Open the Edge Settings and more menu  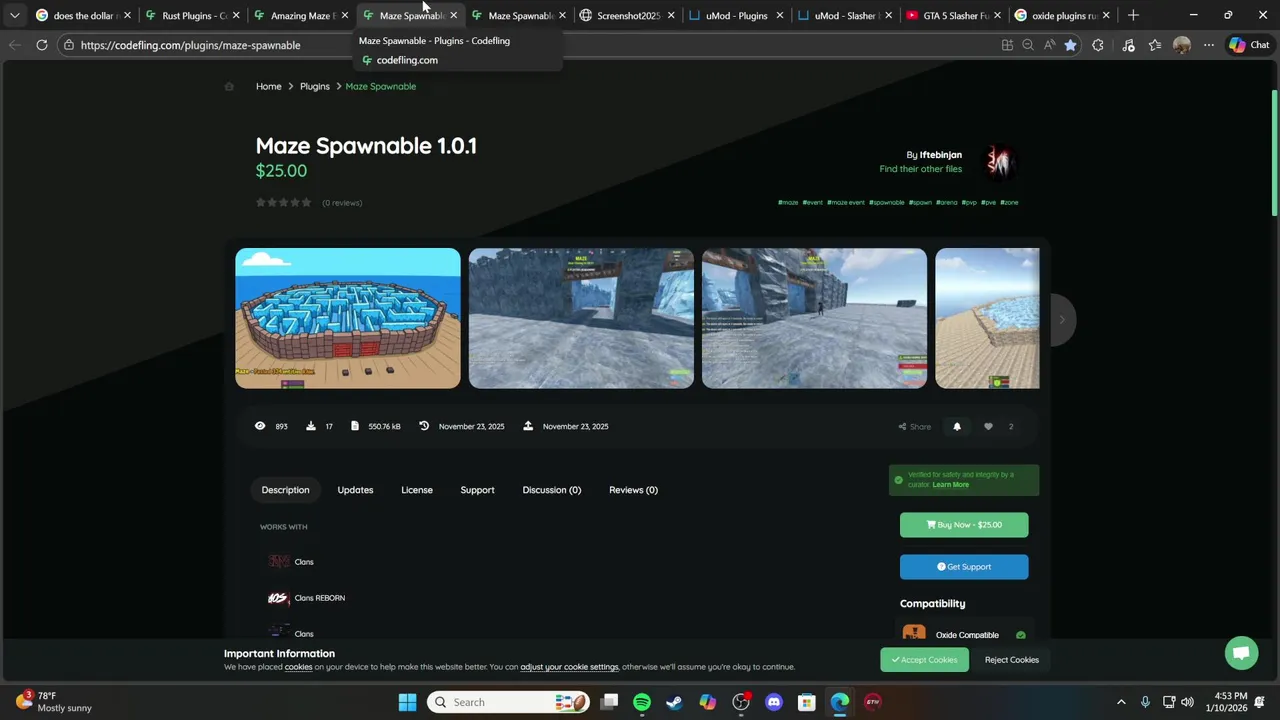coord(1209,45)
